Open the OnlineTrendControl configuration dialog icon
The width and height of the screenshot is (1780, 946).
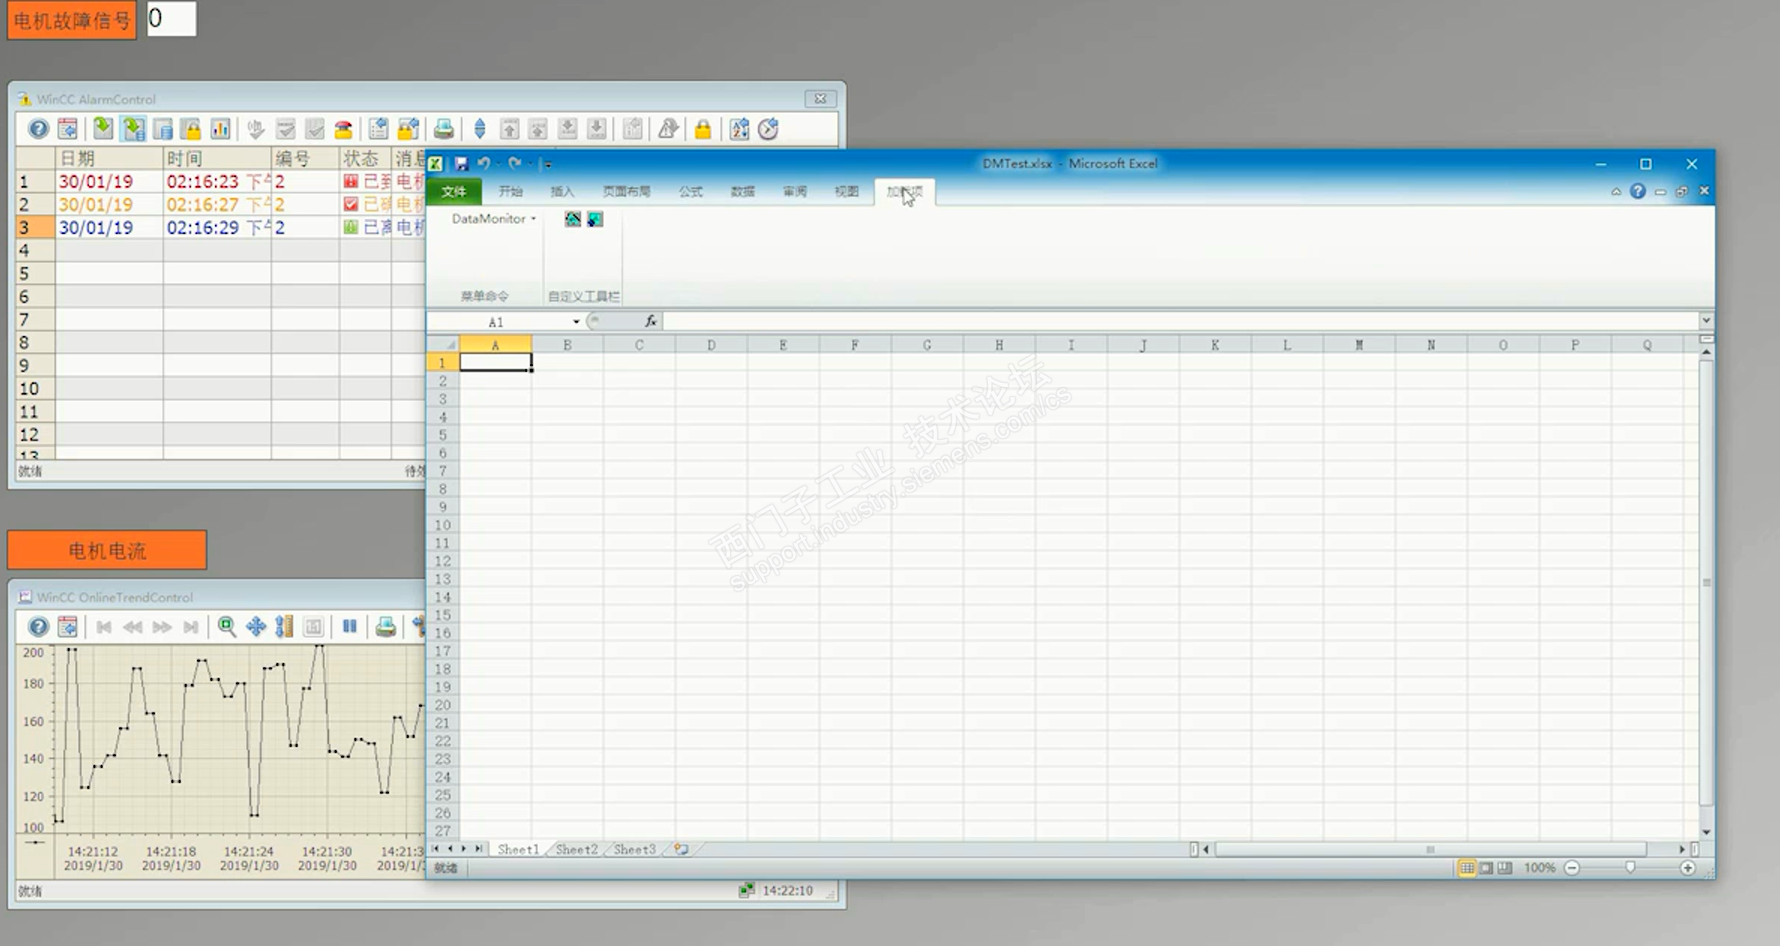(x=67, y=627)
